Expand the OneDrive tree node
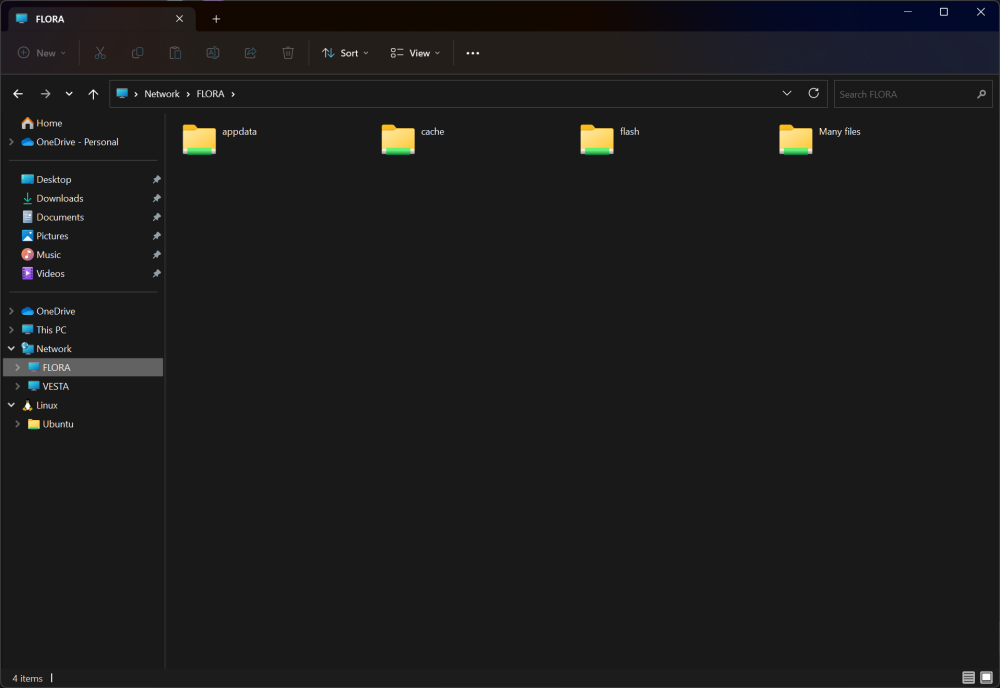This screenshot has width=1000, height=688. click(x=11, y=311)
